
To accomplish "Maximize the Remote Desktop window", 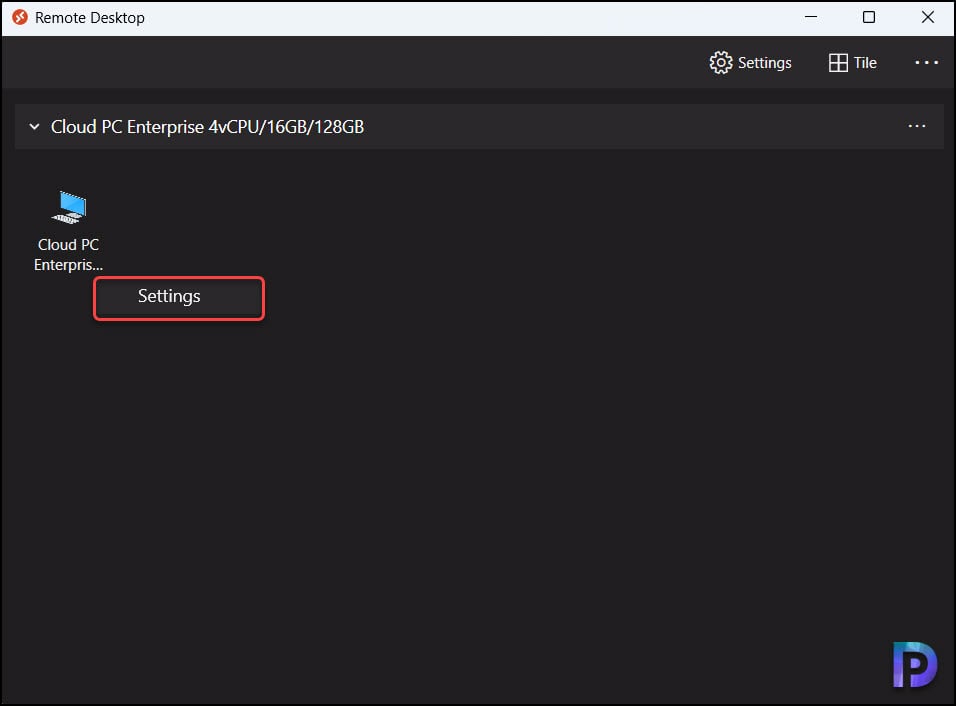I will pyautogui.click(x=869, y=17).
